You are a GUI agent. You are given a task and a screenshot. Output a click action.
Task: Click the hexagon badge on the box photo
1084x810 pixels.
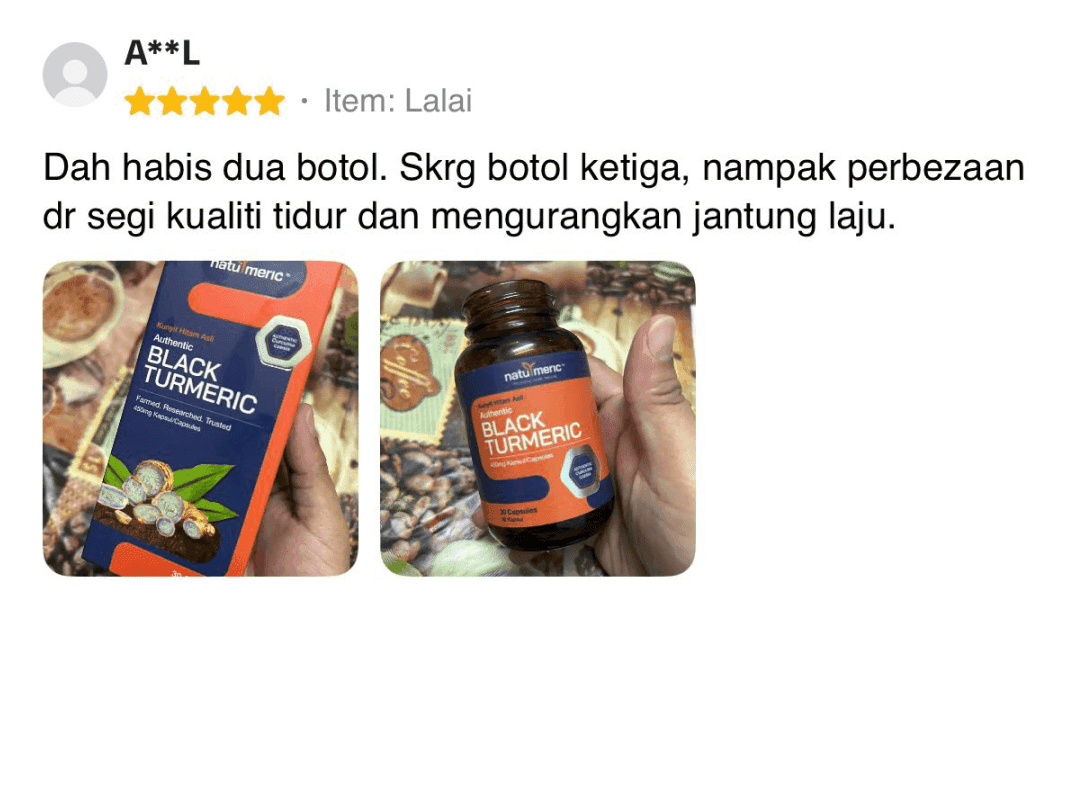pyautogui.click(x=282, y=341)
